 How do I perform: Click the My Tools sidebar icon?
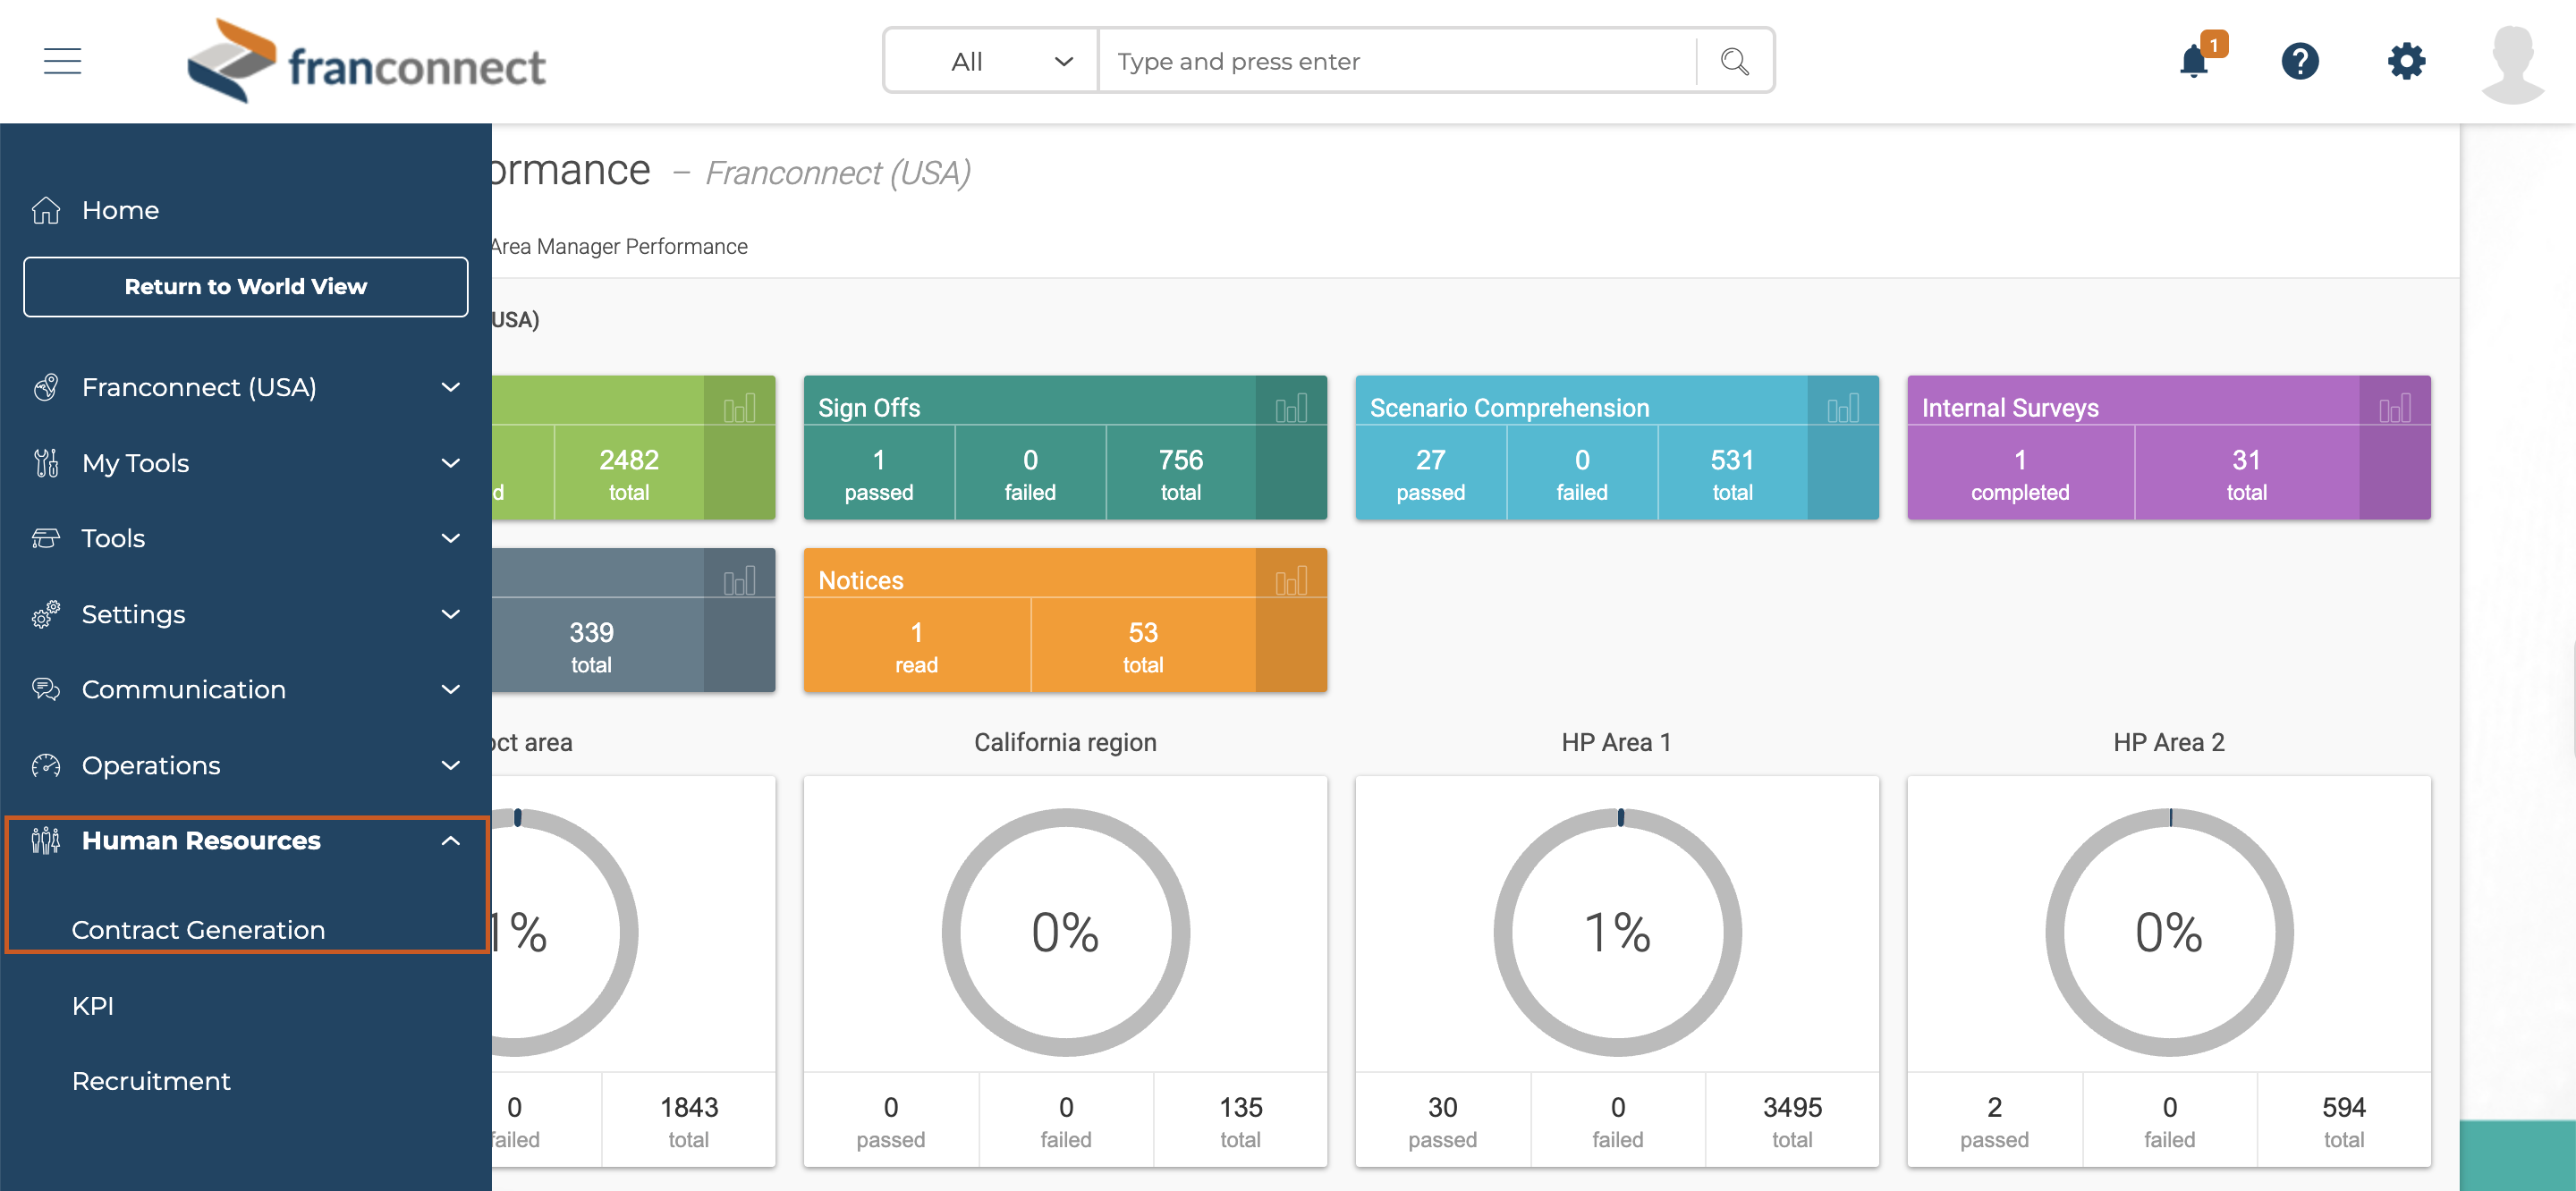click(46, 463)
